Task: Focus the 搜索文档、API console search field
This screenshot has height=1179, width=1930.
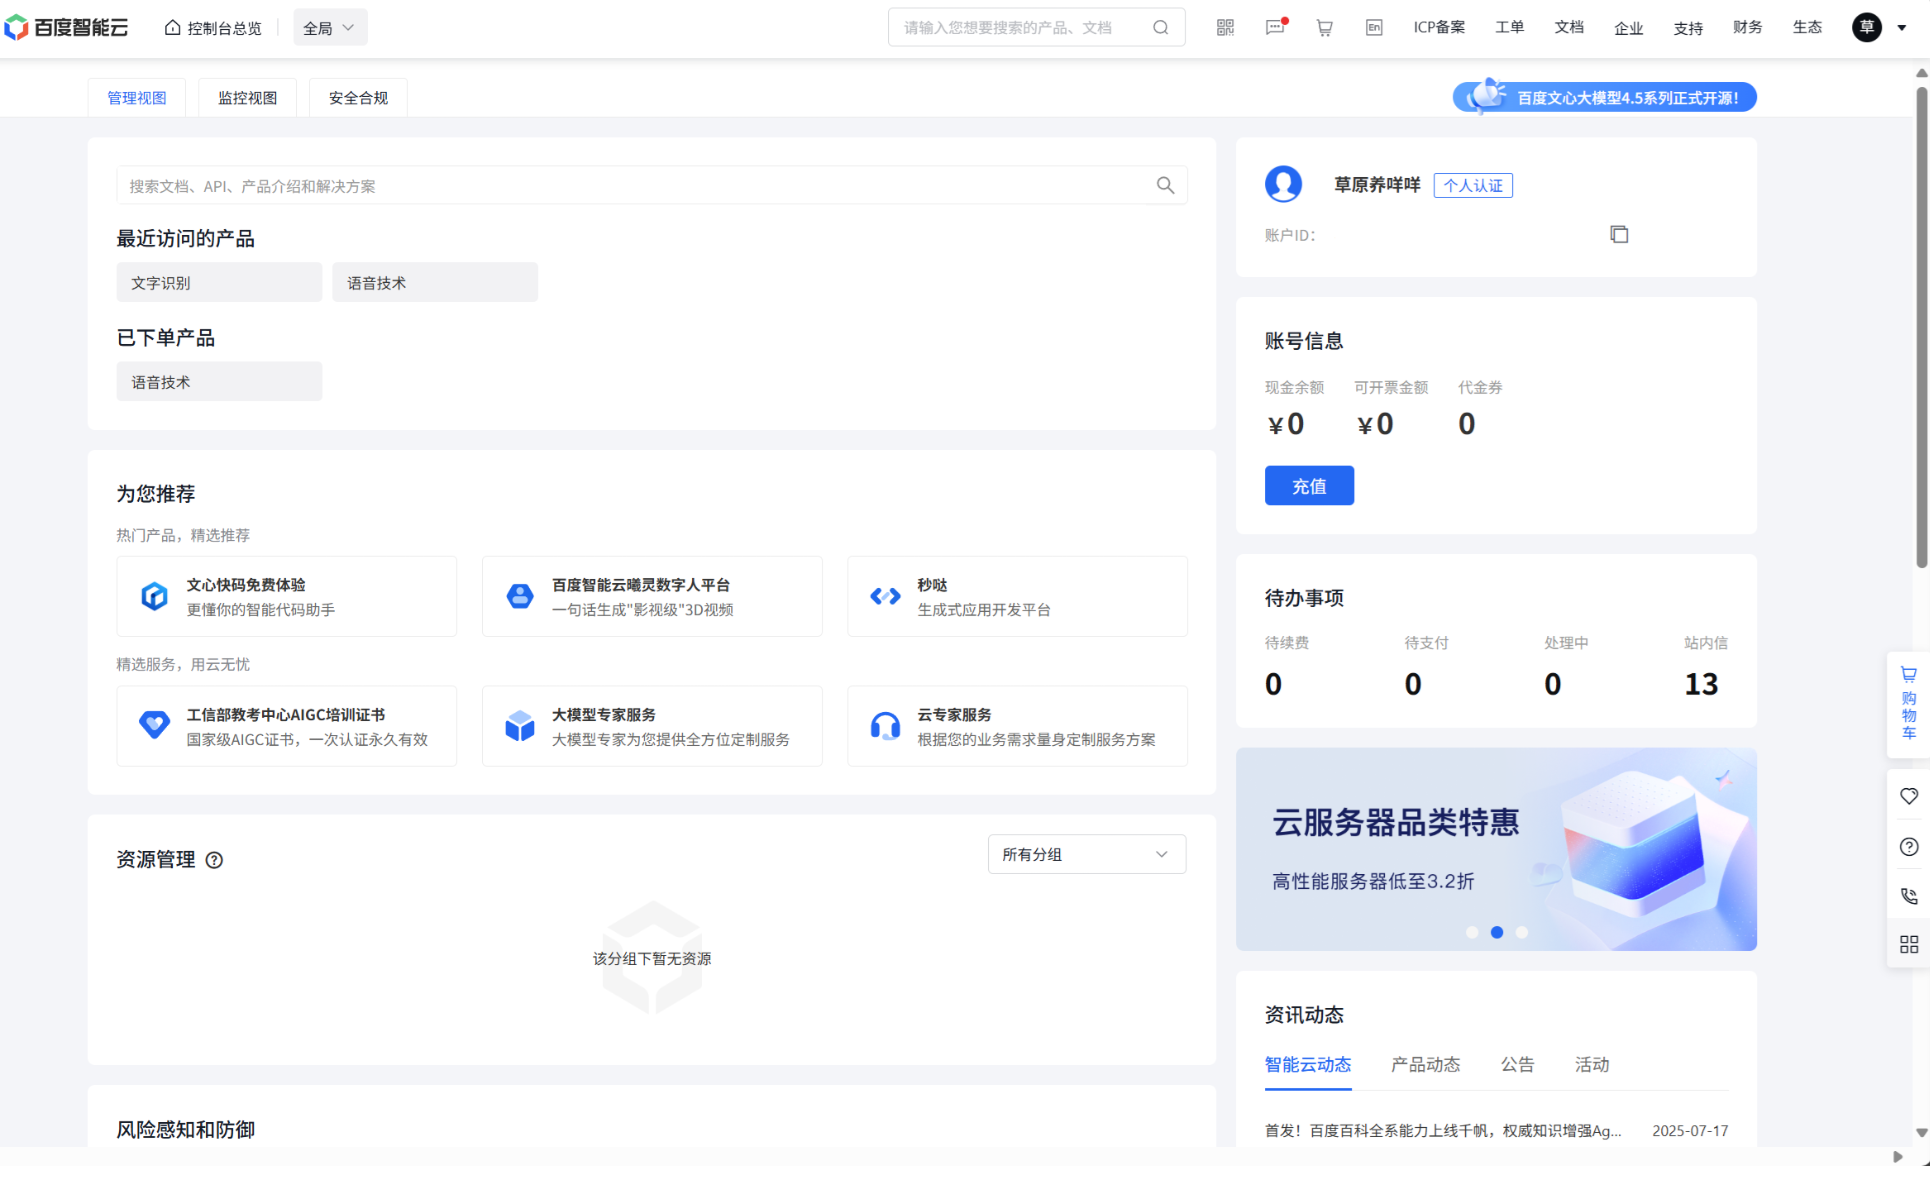Action: (x=651, y=185)
